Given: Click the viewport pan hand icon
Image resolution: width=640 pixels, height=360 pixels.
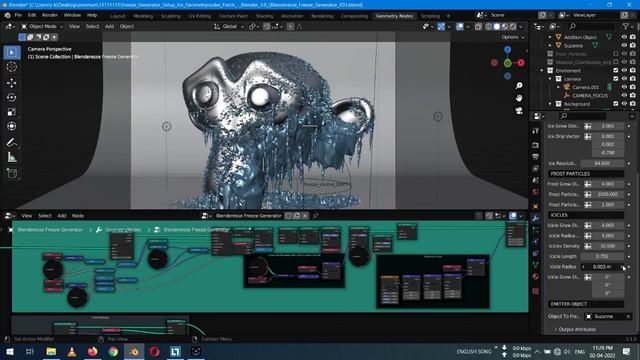Looking at the screenshot, I should coord(519,98).
